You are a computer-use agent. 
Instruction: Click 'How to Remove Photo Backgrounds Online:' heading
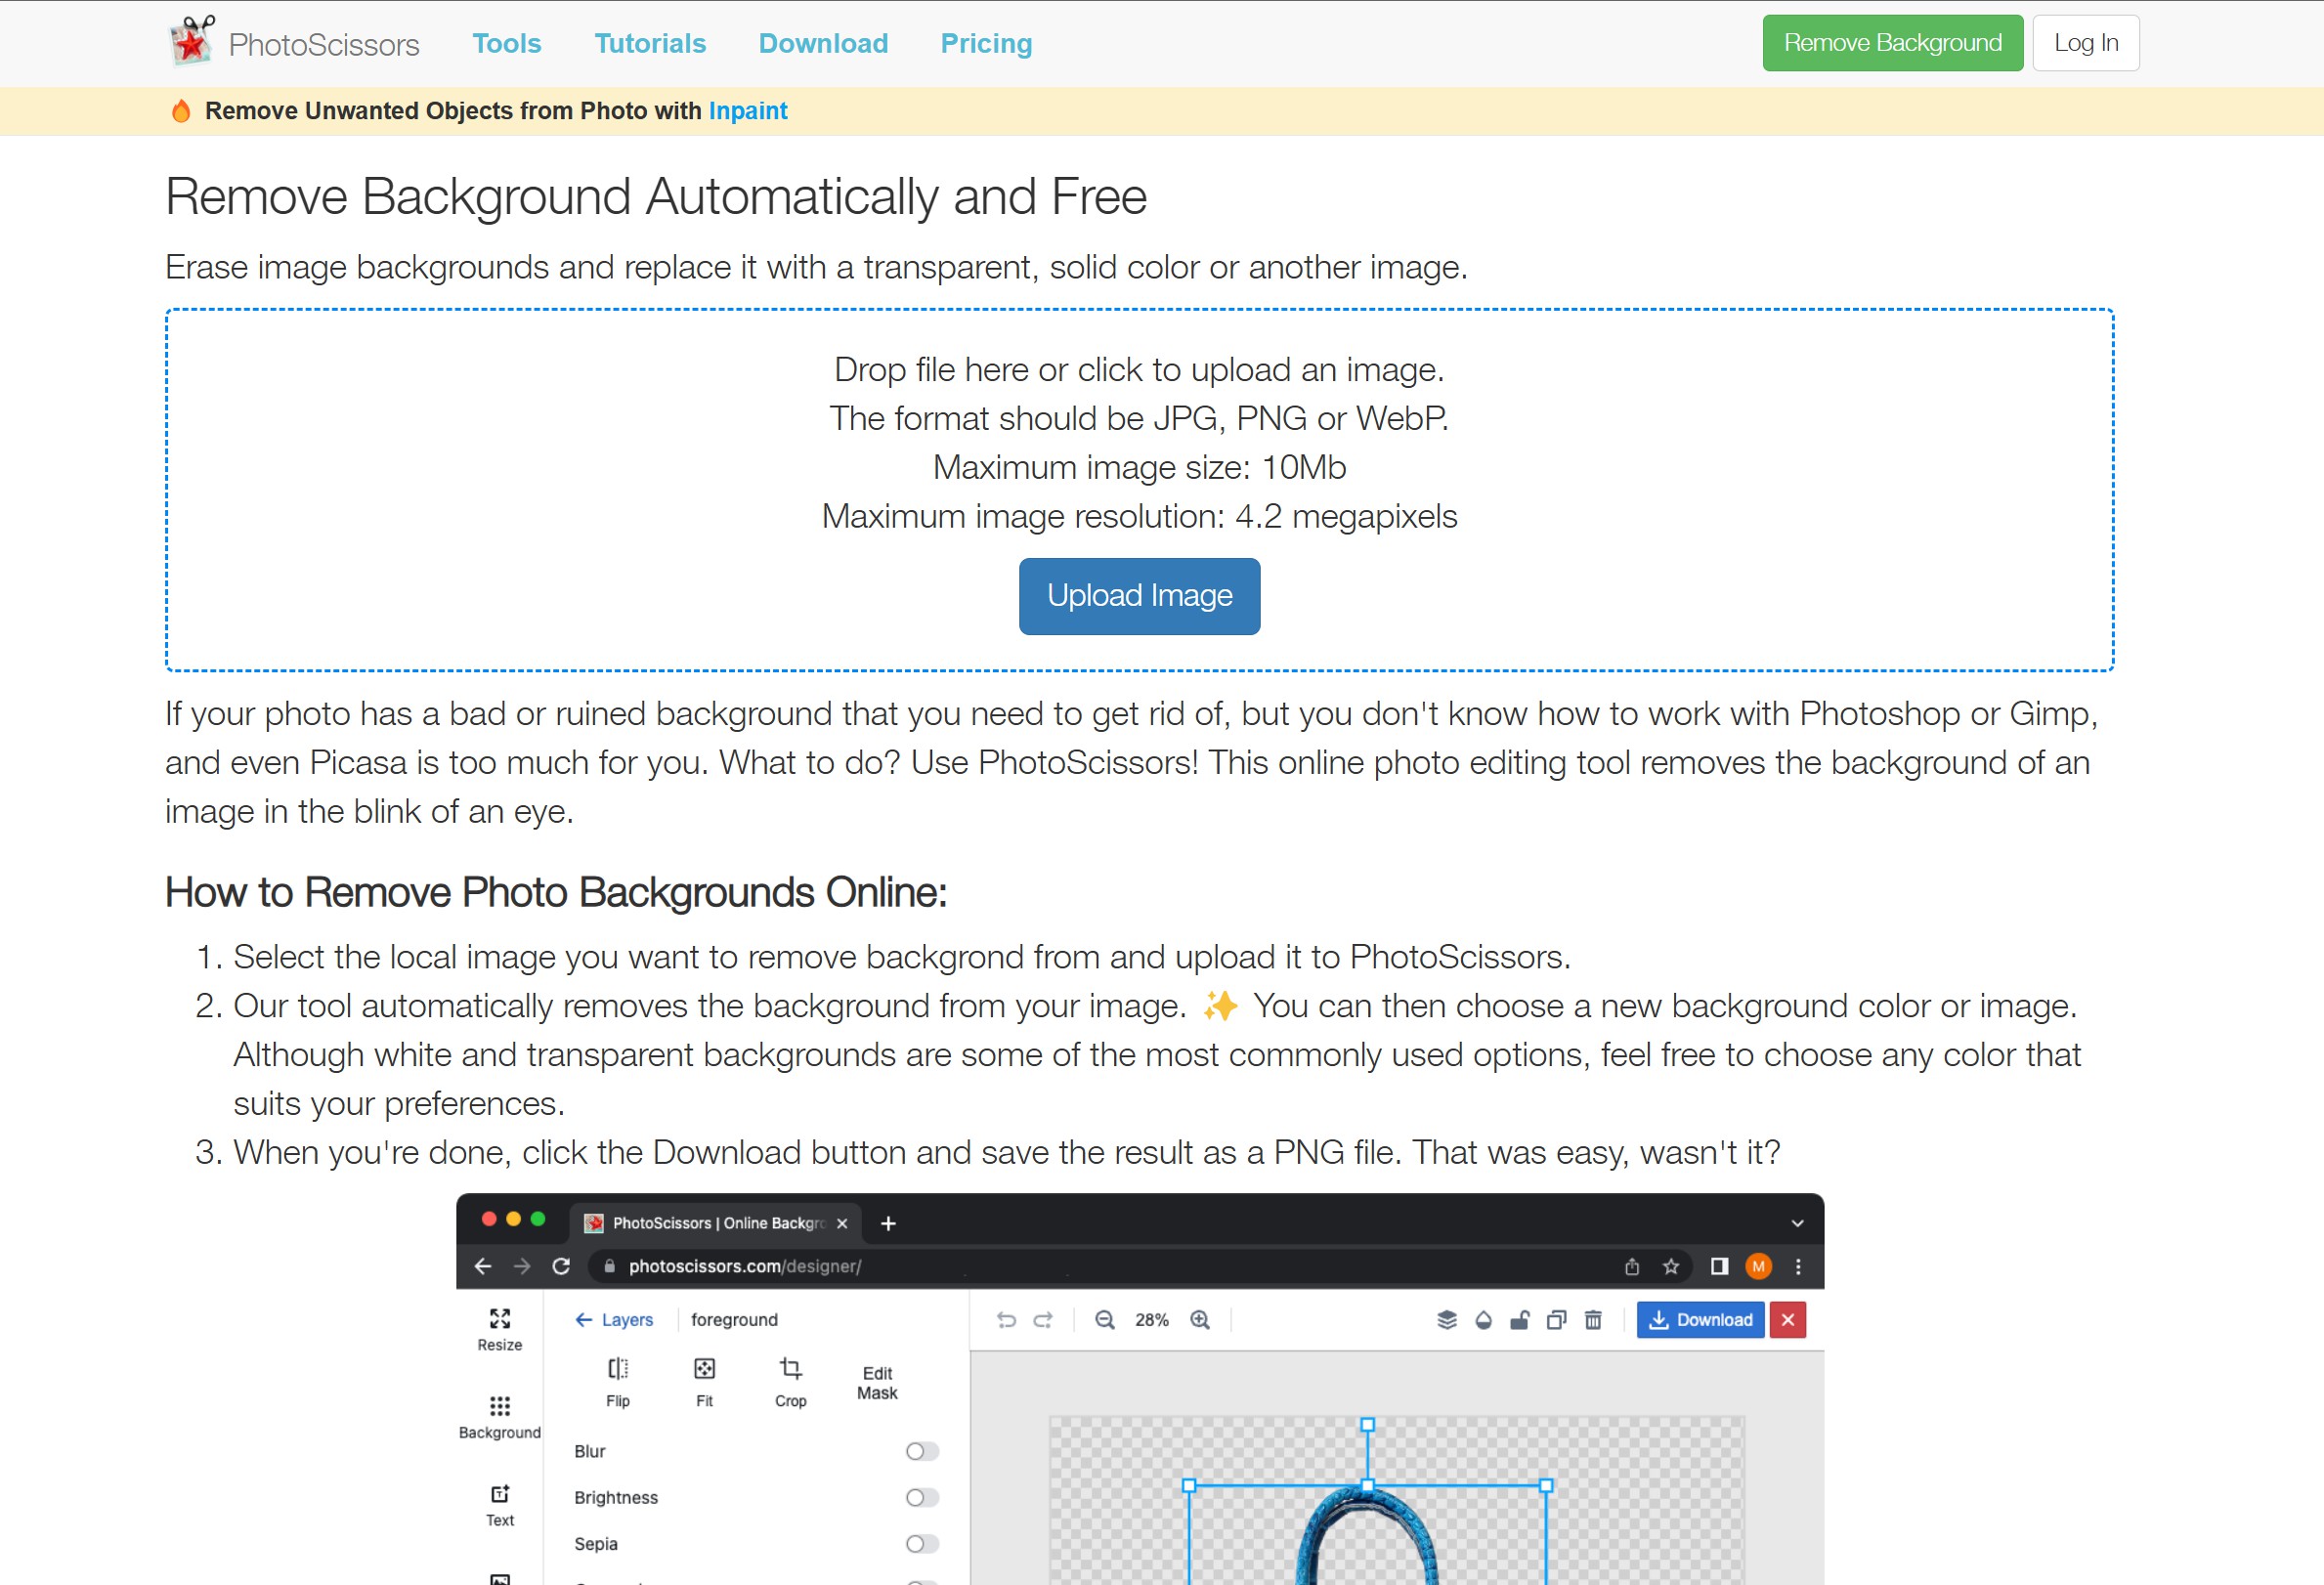(x=556, y=892)
